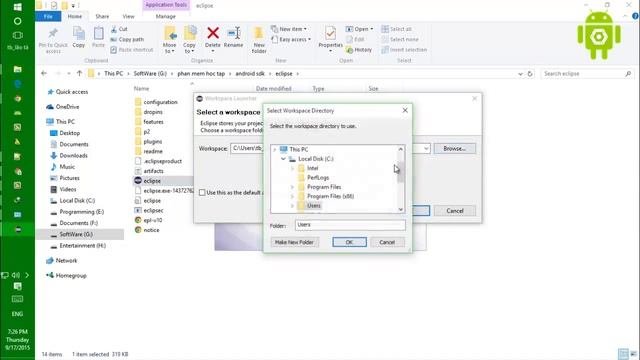This screenshot has width=640, height=360.
Task: Tick Use this as the default checkbox
Action: 202,192
